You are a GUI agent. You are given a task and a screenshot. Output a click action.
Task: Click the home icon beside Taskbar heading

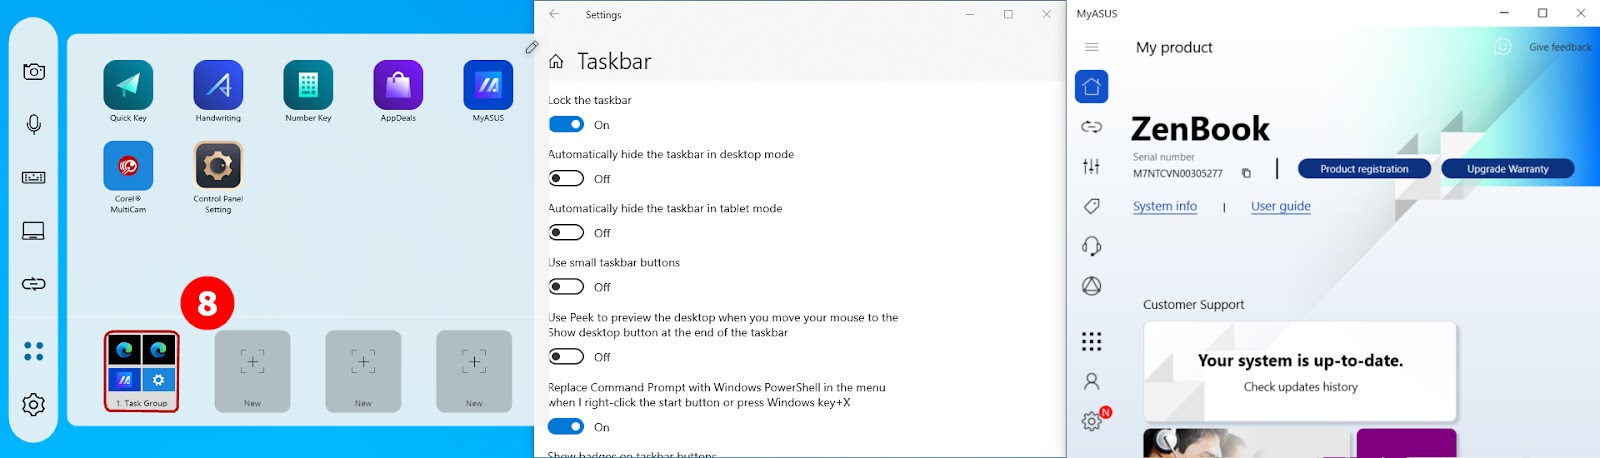pyautogui.click(x=556, y=62)
